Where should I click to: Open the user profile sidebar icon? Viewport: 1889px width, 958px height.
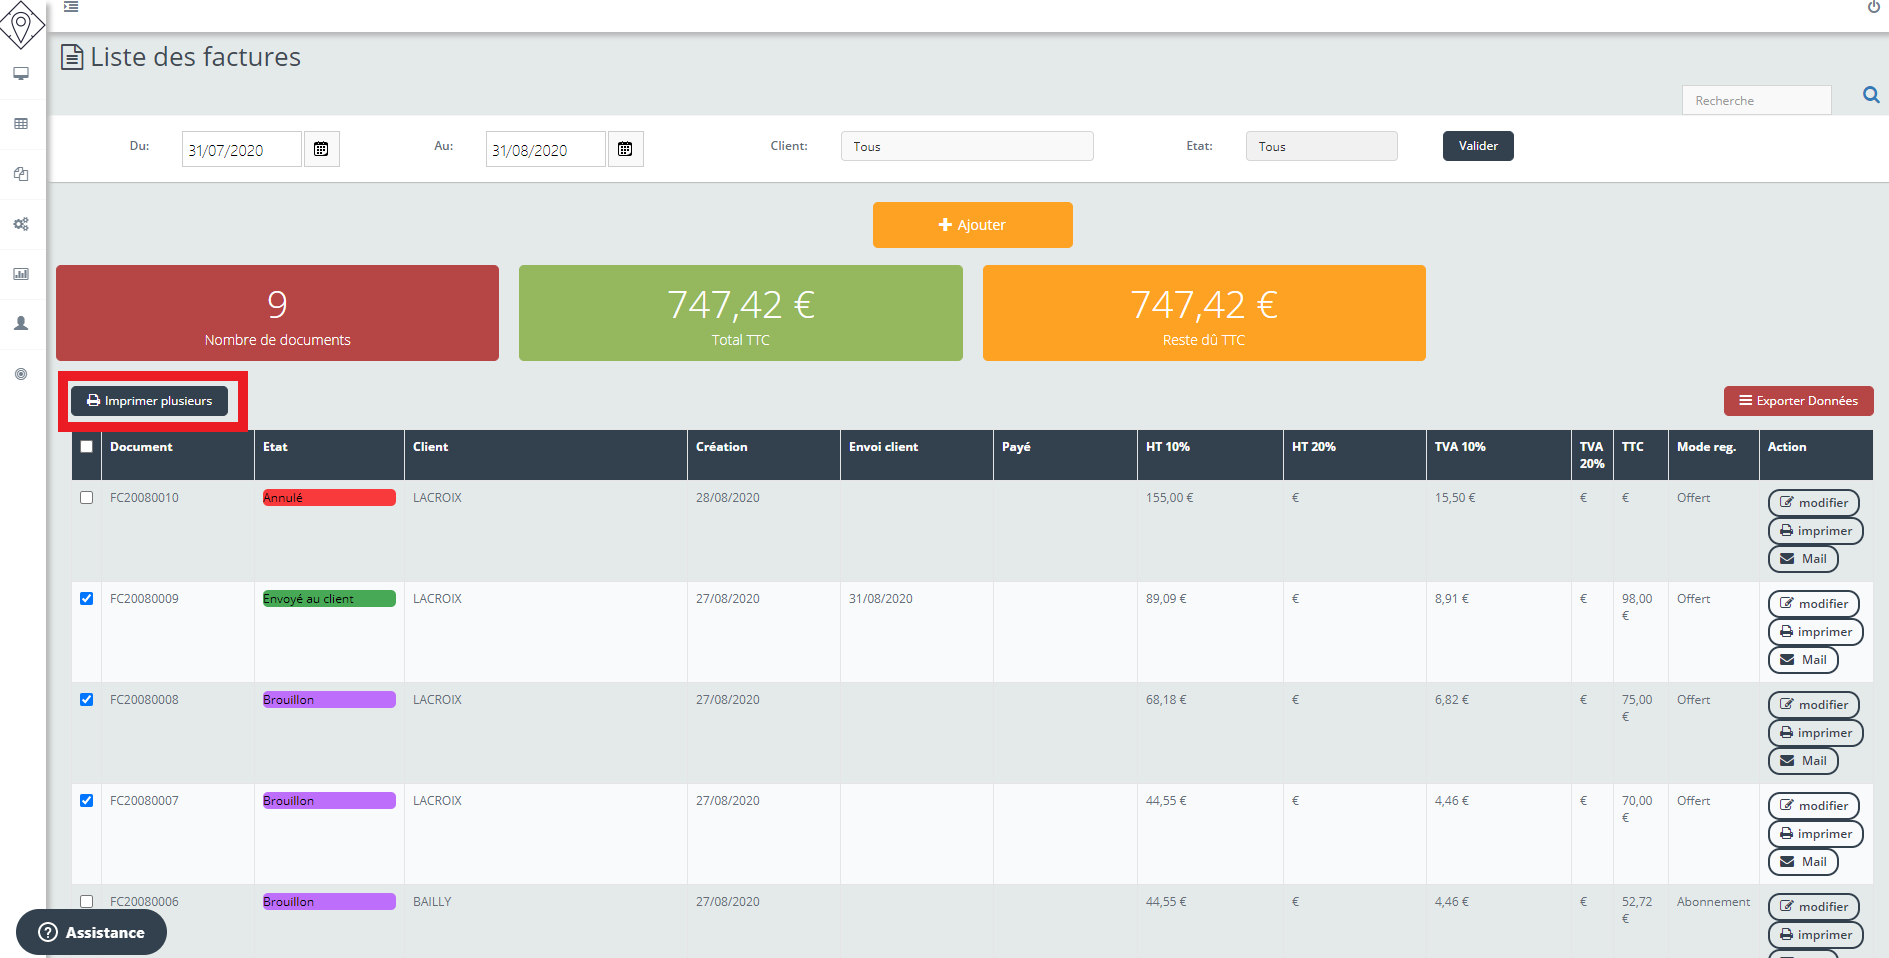(x=21, y=324)
